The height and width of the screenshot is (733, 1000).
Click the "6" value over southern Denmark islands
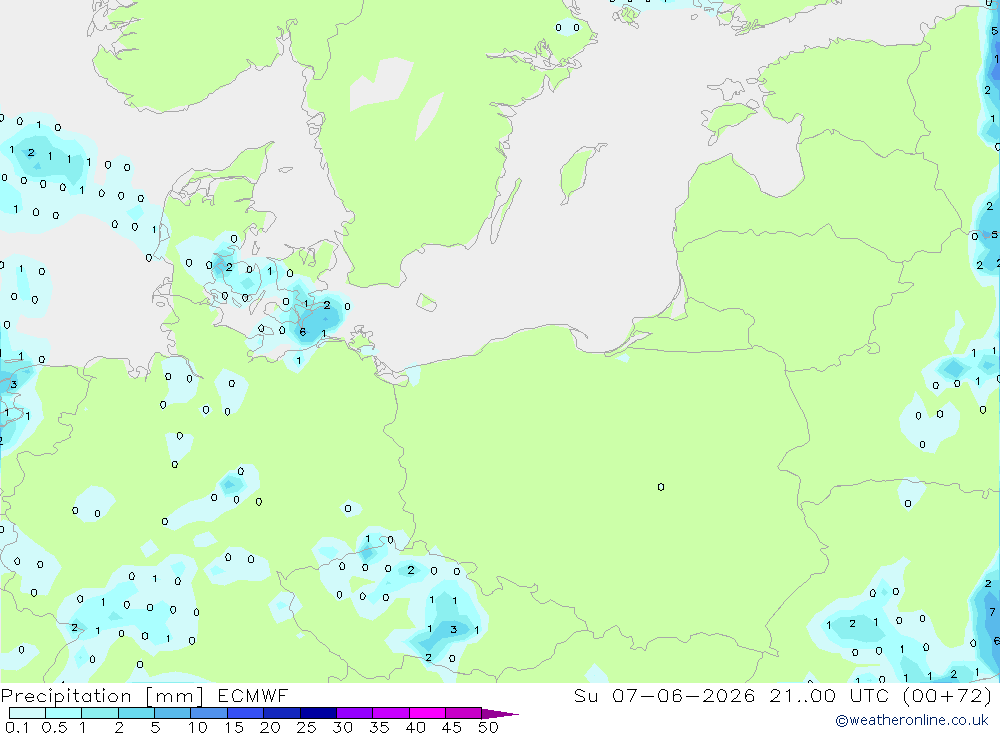coord(302,332)
